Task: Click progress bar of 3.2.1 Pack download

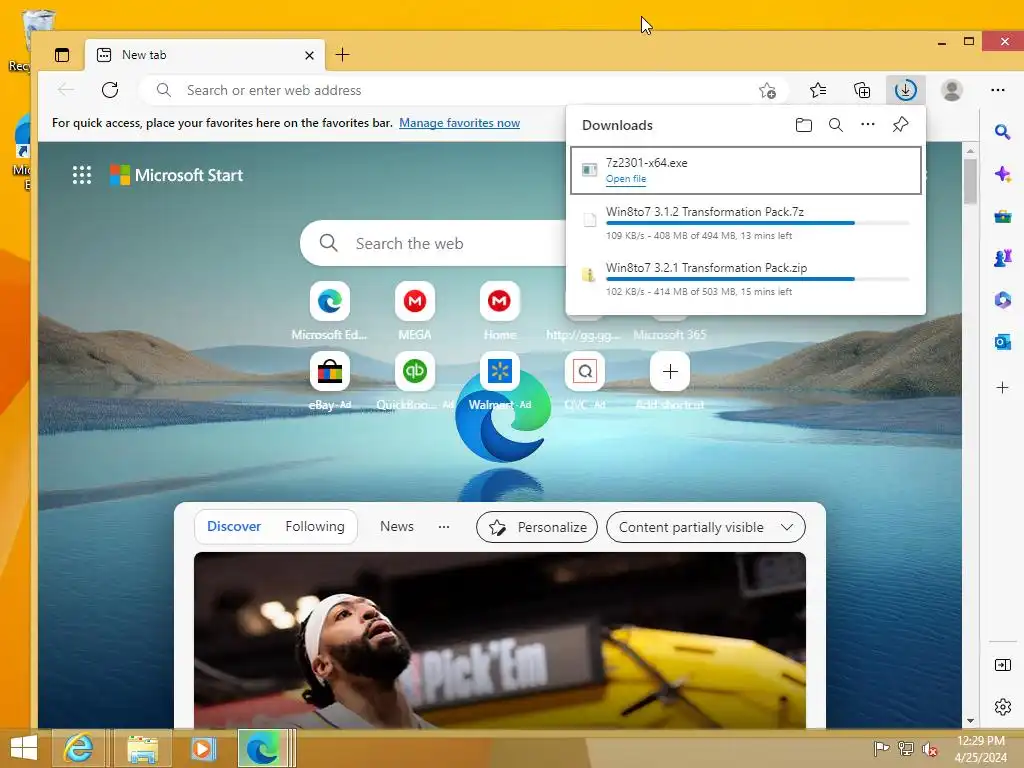Action: coord(758,280)
